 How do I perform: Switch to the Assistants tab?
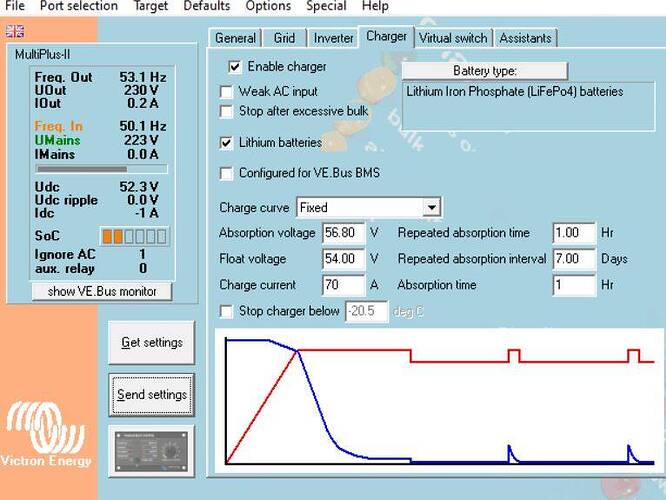coord(525,38)
